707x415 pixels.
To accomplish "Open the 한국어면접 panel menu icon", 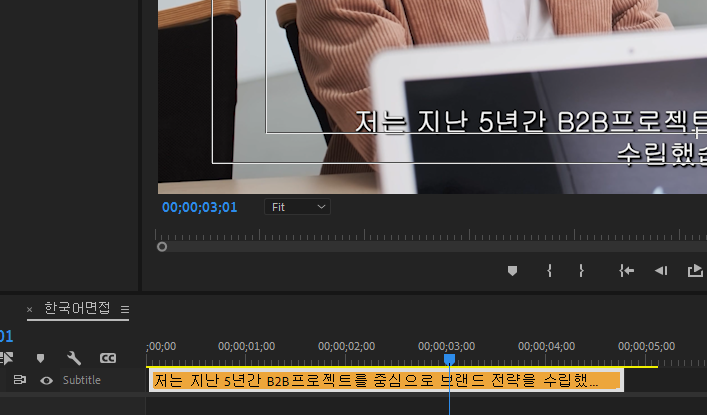I will [x=125, y=309].
